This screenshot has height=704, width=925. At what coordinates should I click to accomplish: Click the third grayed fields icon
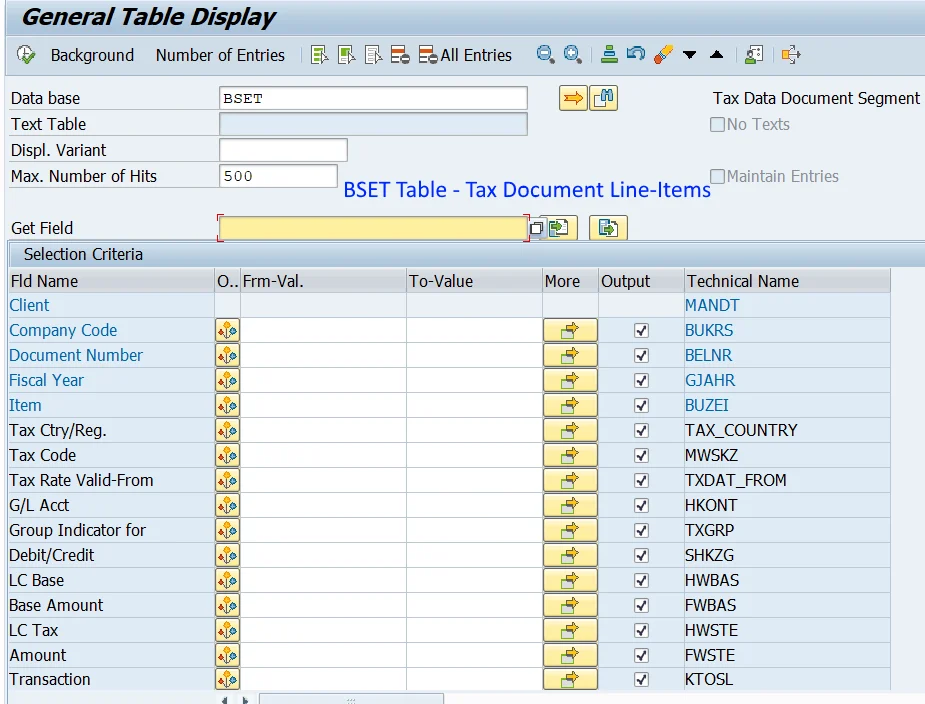pos(373,55)
